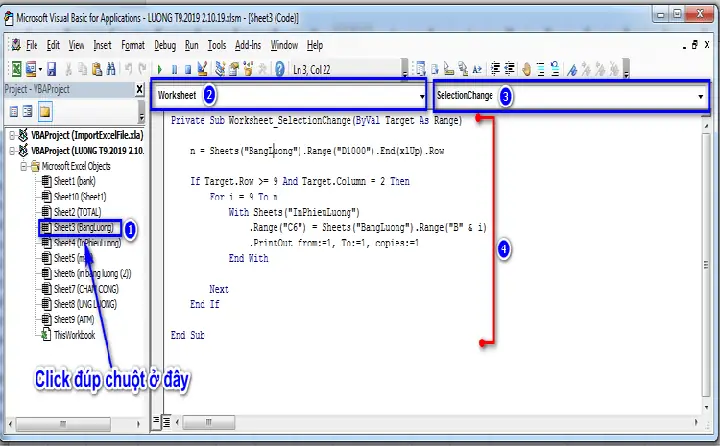Viewport: 720px width, 446px height.
Task: Open Find with the binoculars icon
Action: point(111,69)
